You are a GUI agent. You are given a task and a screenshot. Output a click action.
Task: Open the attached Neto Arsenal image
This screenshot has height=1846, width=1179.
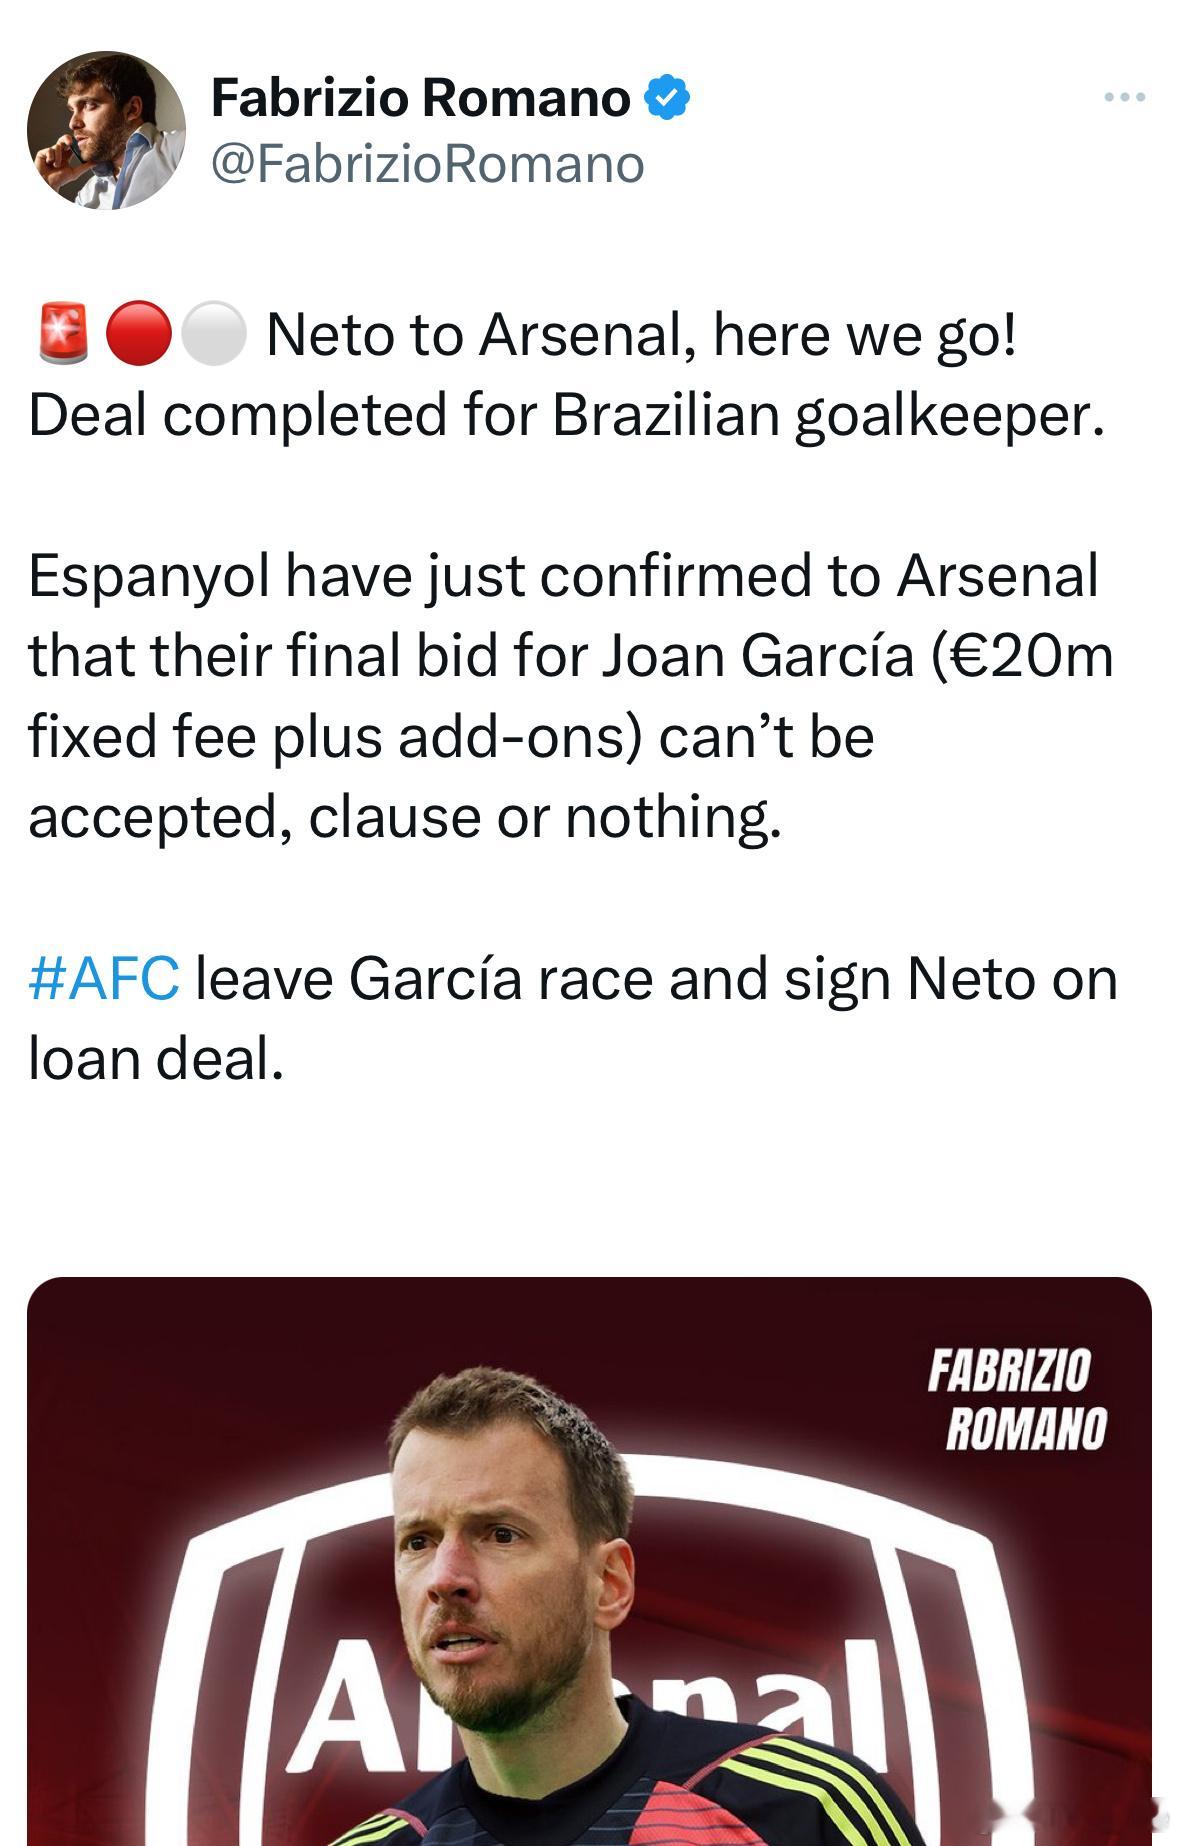[589, 1561]
